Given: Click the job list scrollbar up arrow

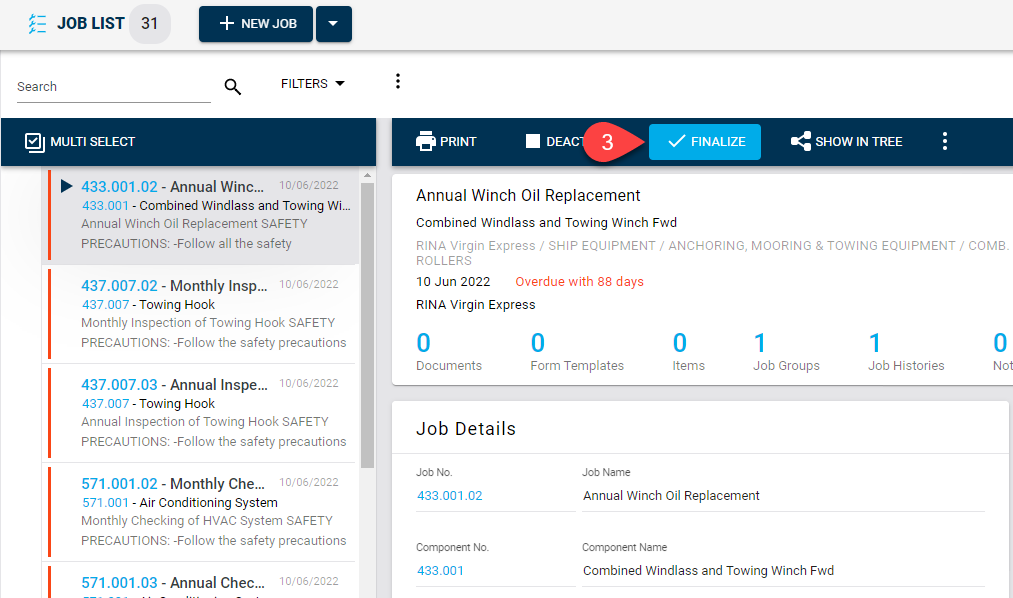Looking at the screenshot, I should coord(368,176).
